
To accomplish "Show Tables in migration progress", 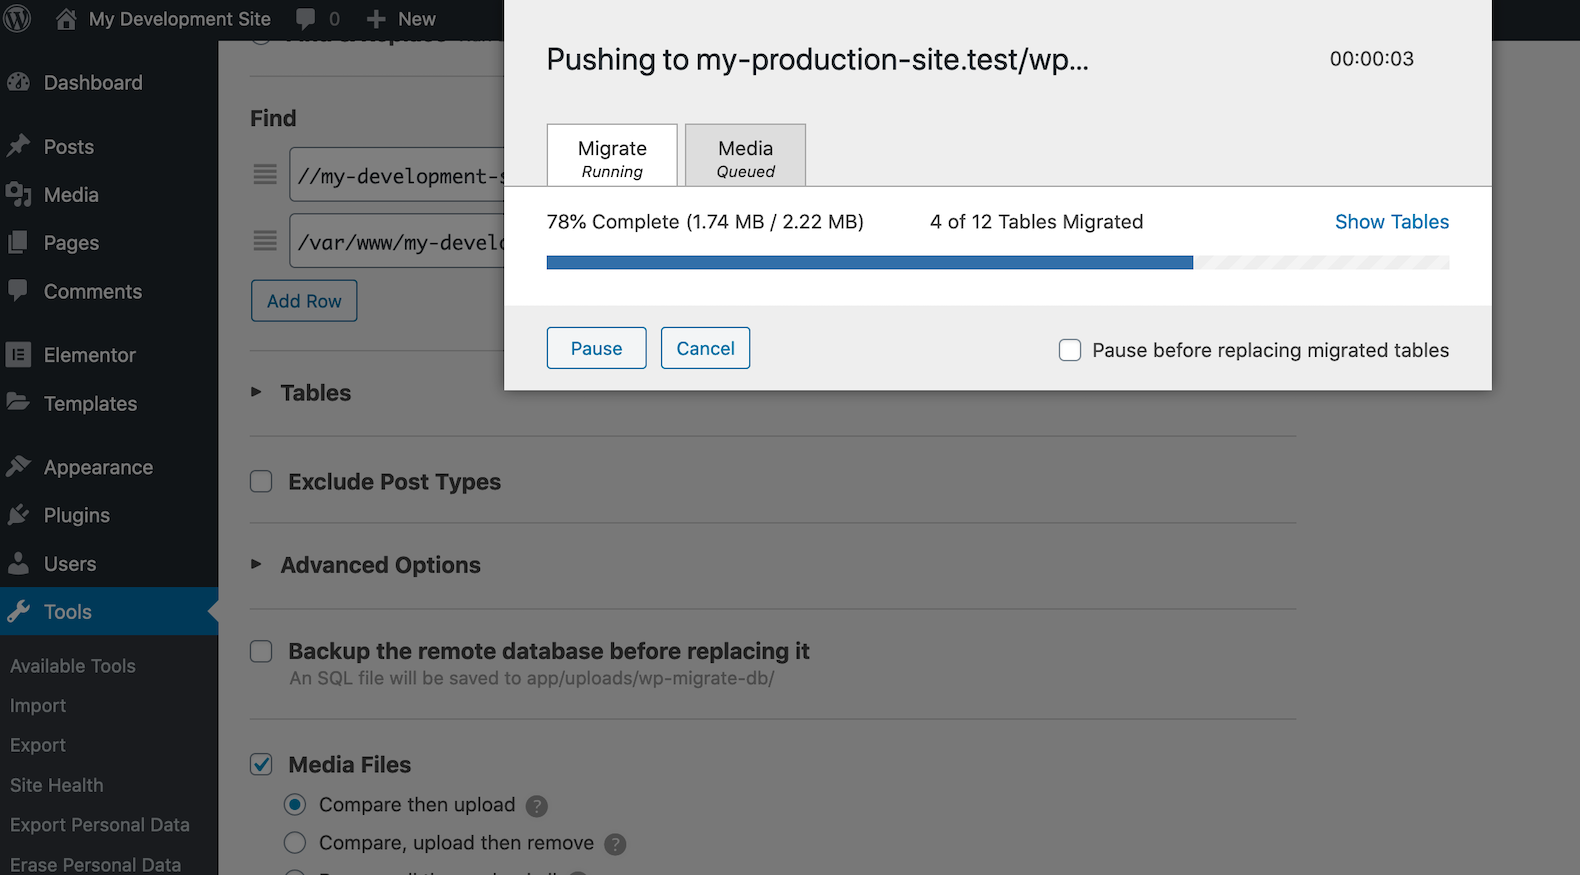I will pos(1391,222).
